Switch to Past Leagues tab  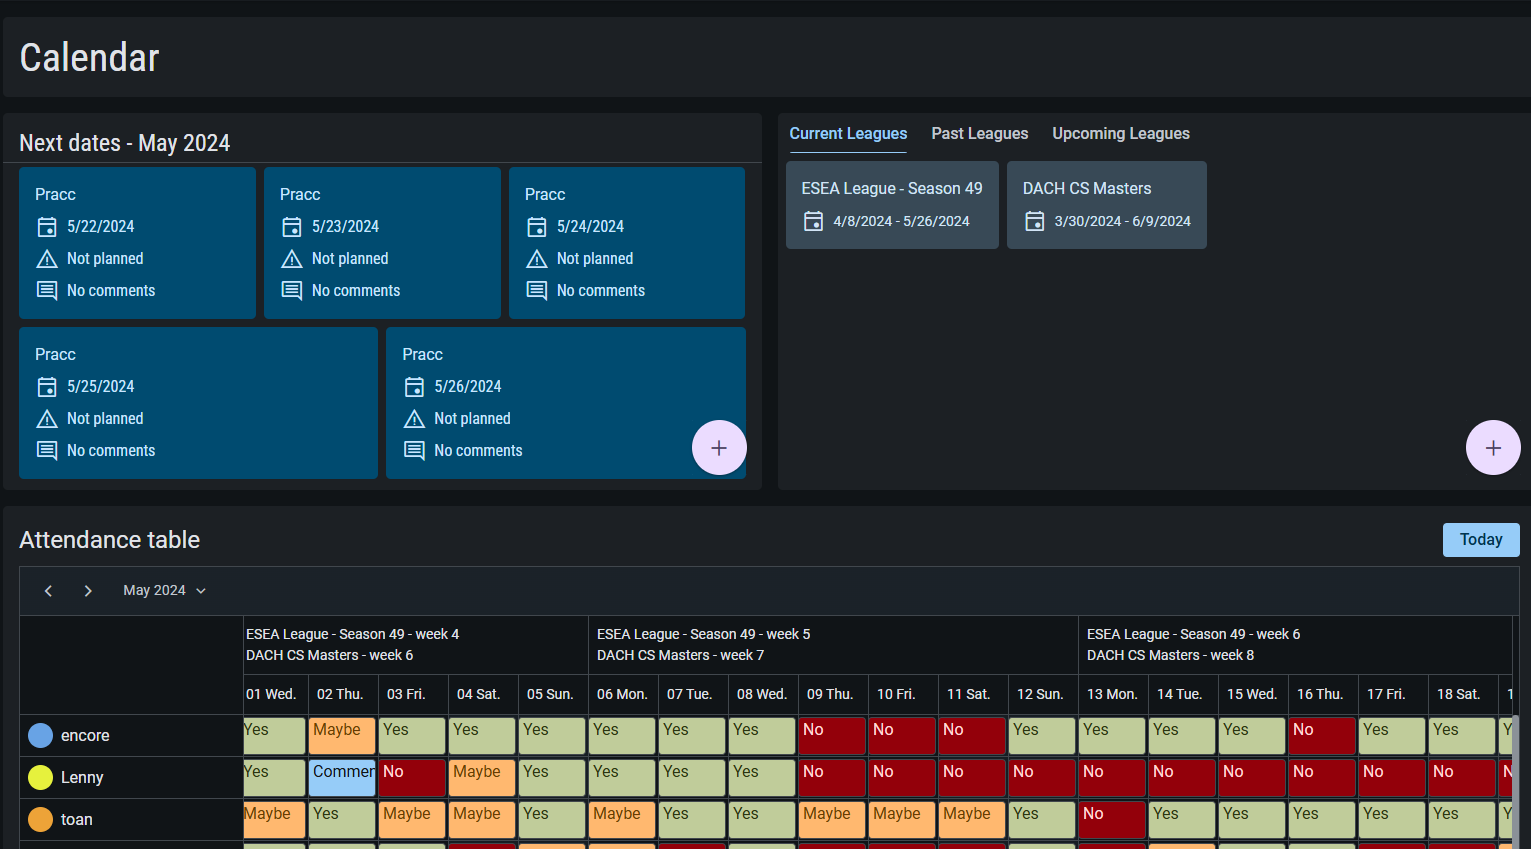coord(980,134)
